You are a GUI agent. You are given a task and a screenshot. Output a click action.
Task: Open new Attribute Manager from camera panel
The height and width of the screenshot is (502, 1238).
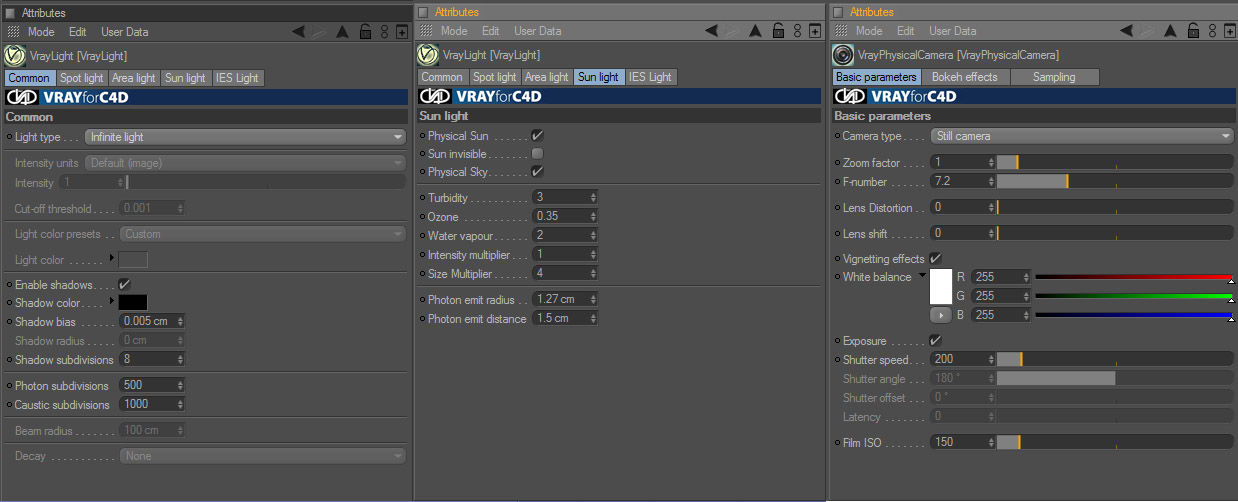pos(1230,32)
